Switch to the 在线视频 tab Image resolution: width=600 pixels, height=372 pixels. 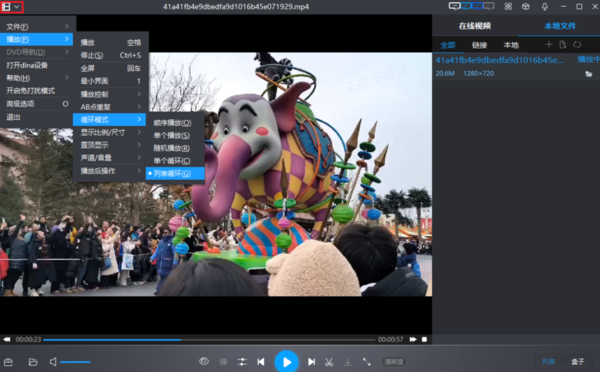474,26
